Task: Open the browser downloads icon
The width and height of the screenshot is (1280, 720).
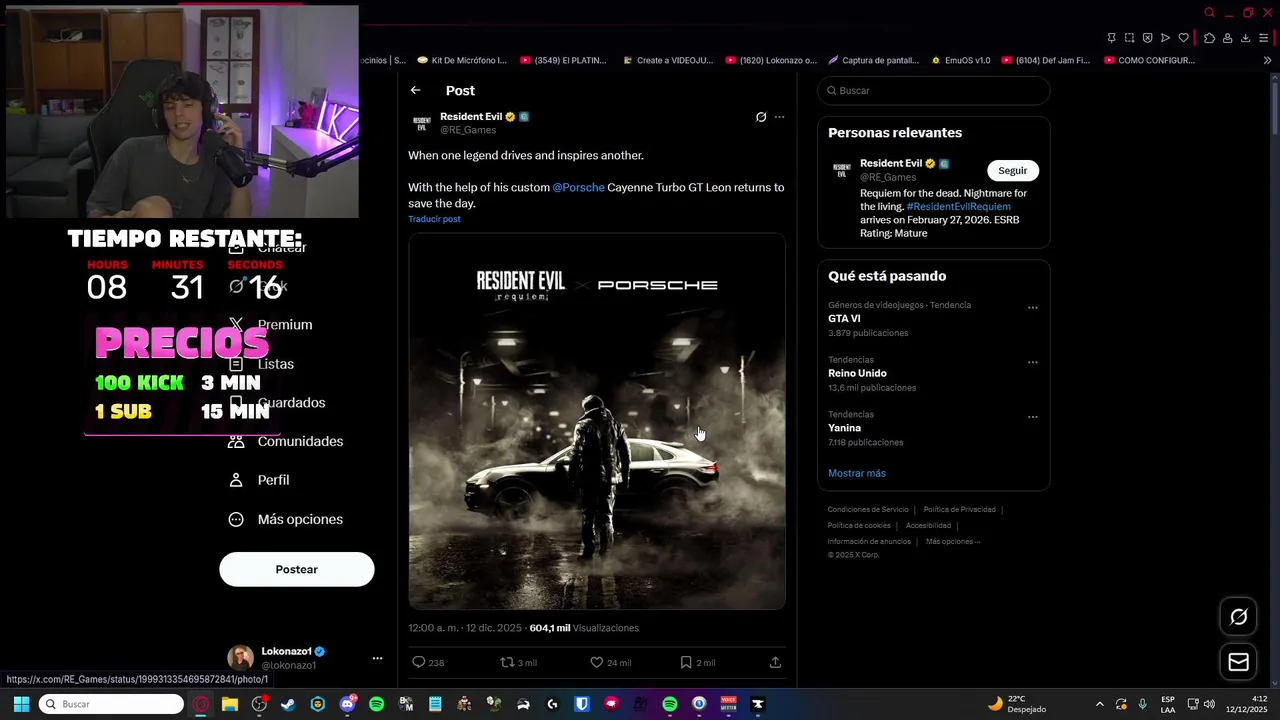Action: pos(1245,38)
